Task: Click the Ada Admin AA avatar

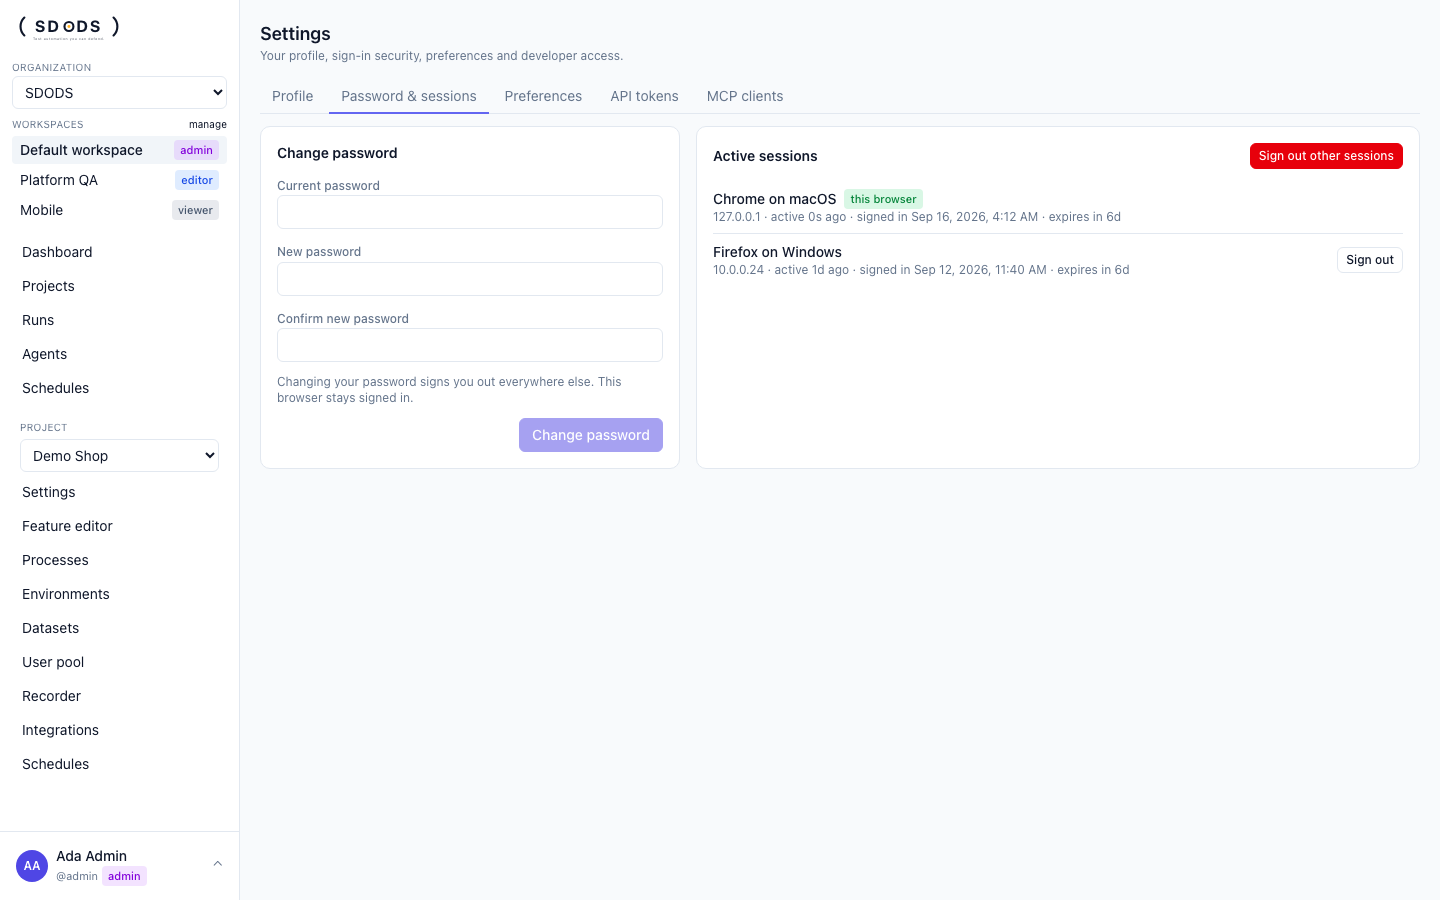Action: click(32, 866)
